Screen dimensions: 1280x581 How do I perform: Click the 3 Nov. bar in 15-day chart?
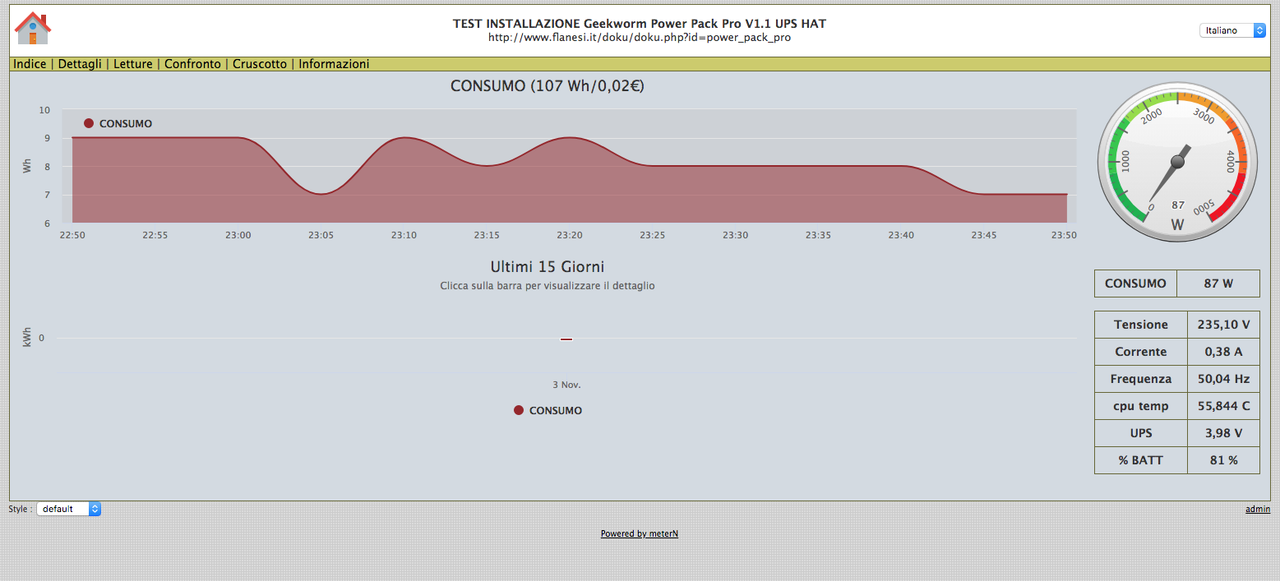tap(566, 339)
